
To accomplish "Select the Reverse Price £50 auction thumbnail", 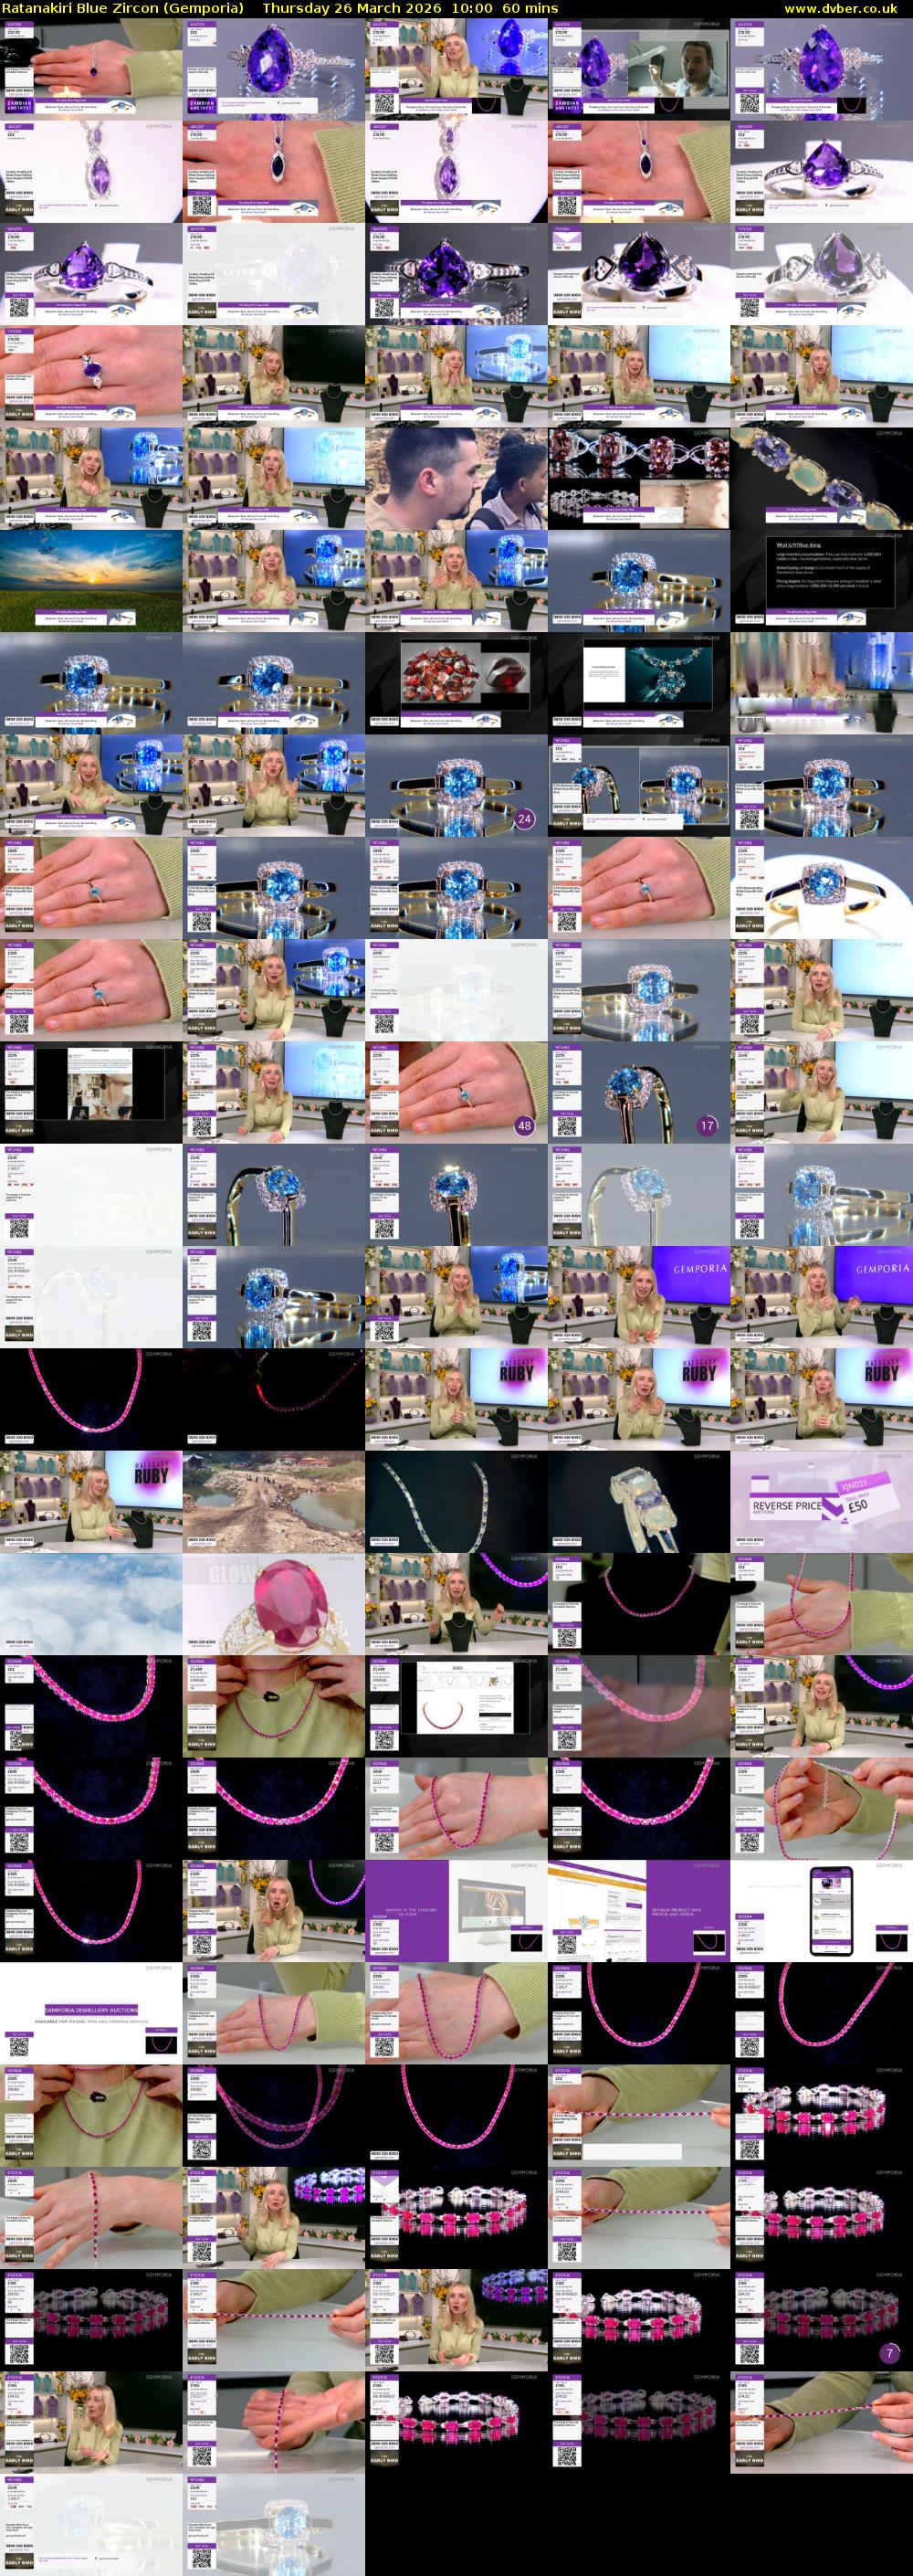I will click(x=821, y=1501).
